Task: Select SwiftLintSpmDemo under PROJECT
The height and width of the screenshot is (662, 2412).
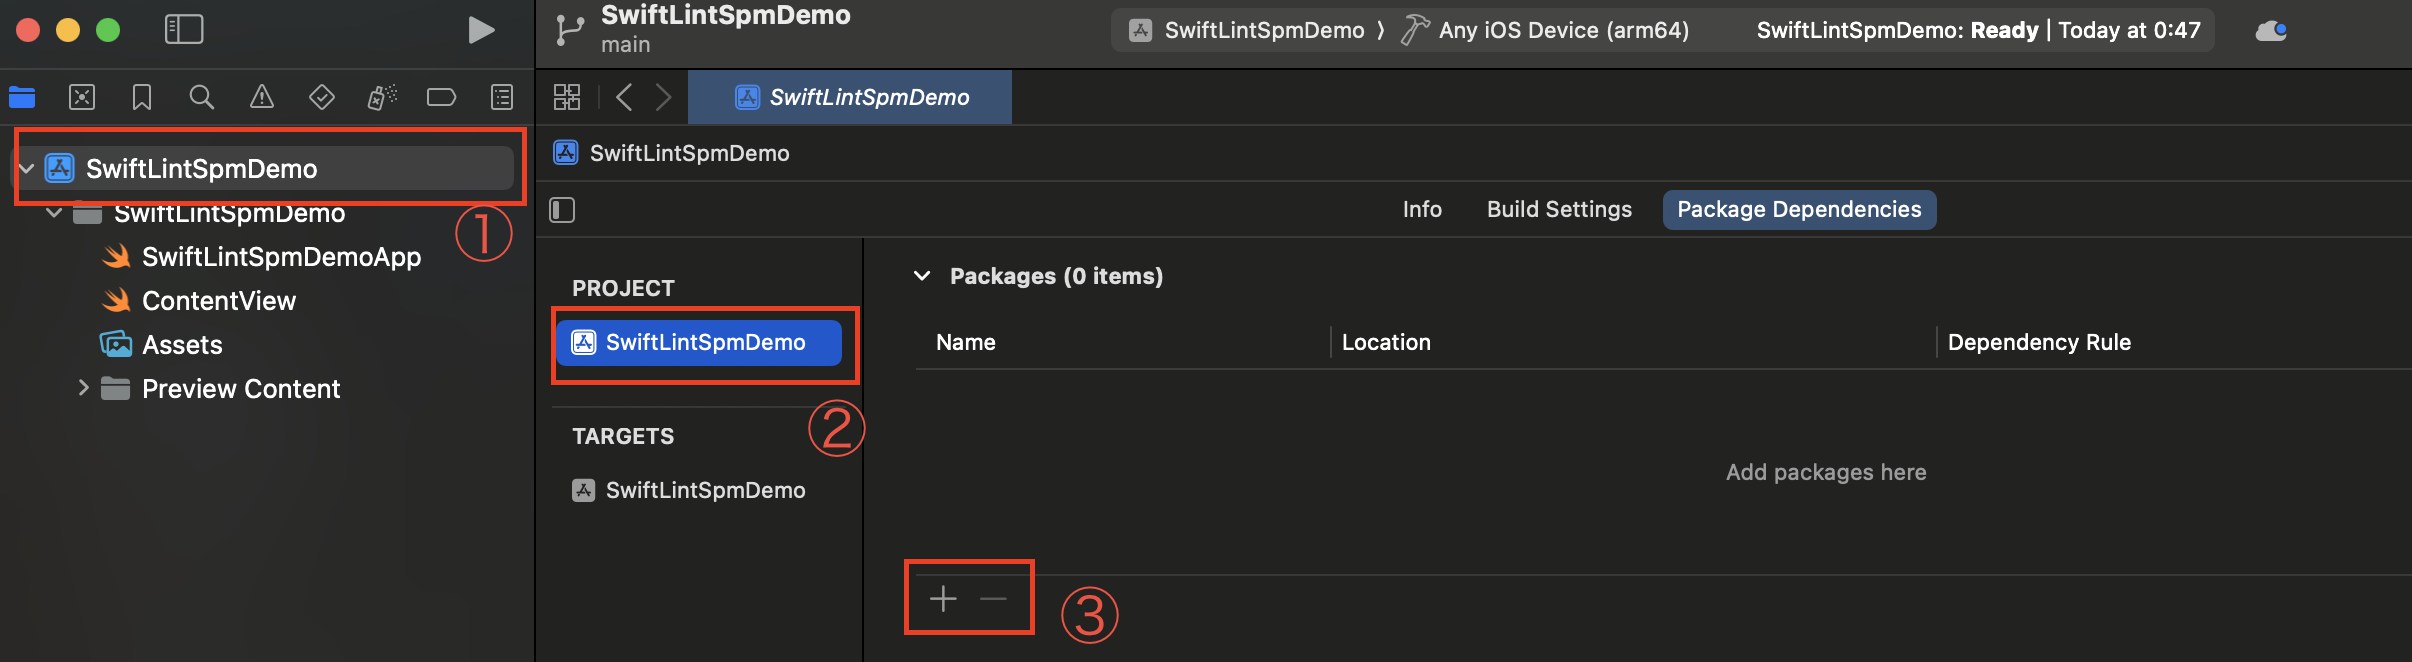Action: coord(699,343)
